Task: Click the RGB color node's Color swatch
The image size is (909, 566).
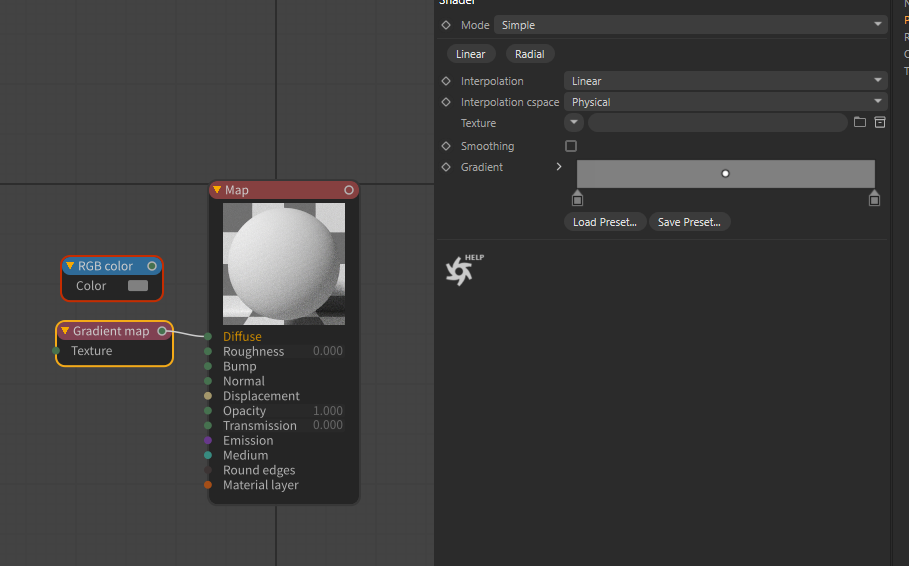Action: click(138, 285)
